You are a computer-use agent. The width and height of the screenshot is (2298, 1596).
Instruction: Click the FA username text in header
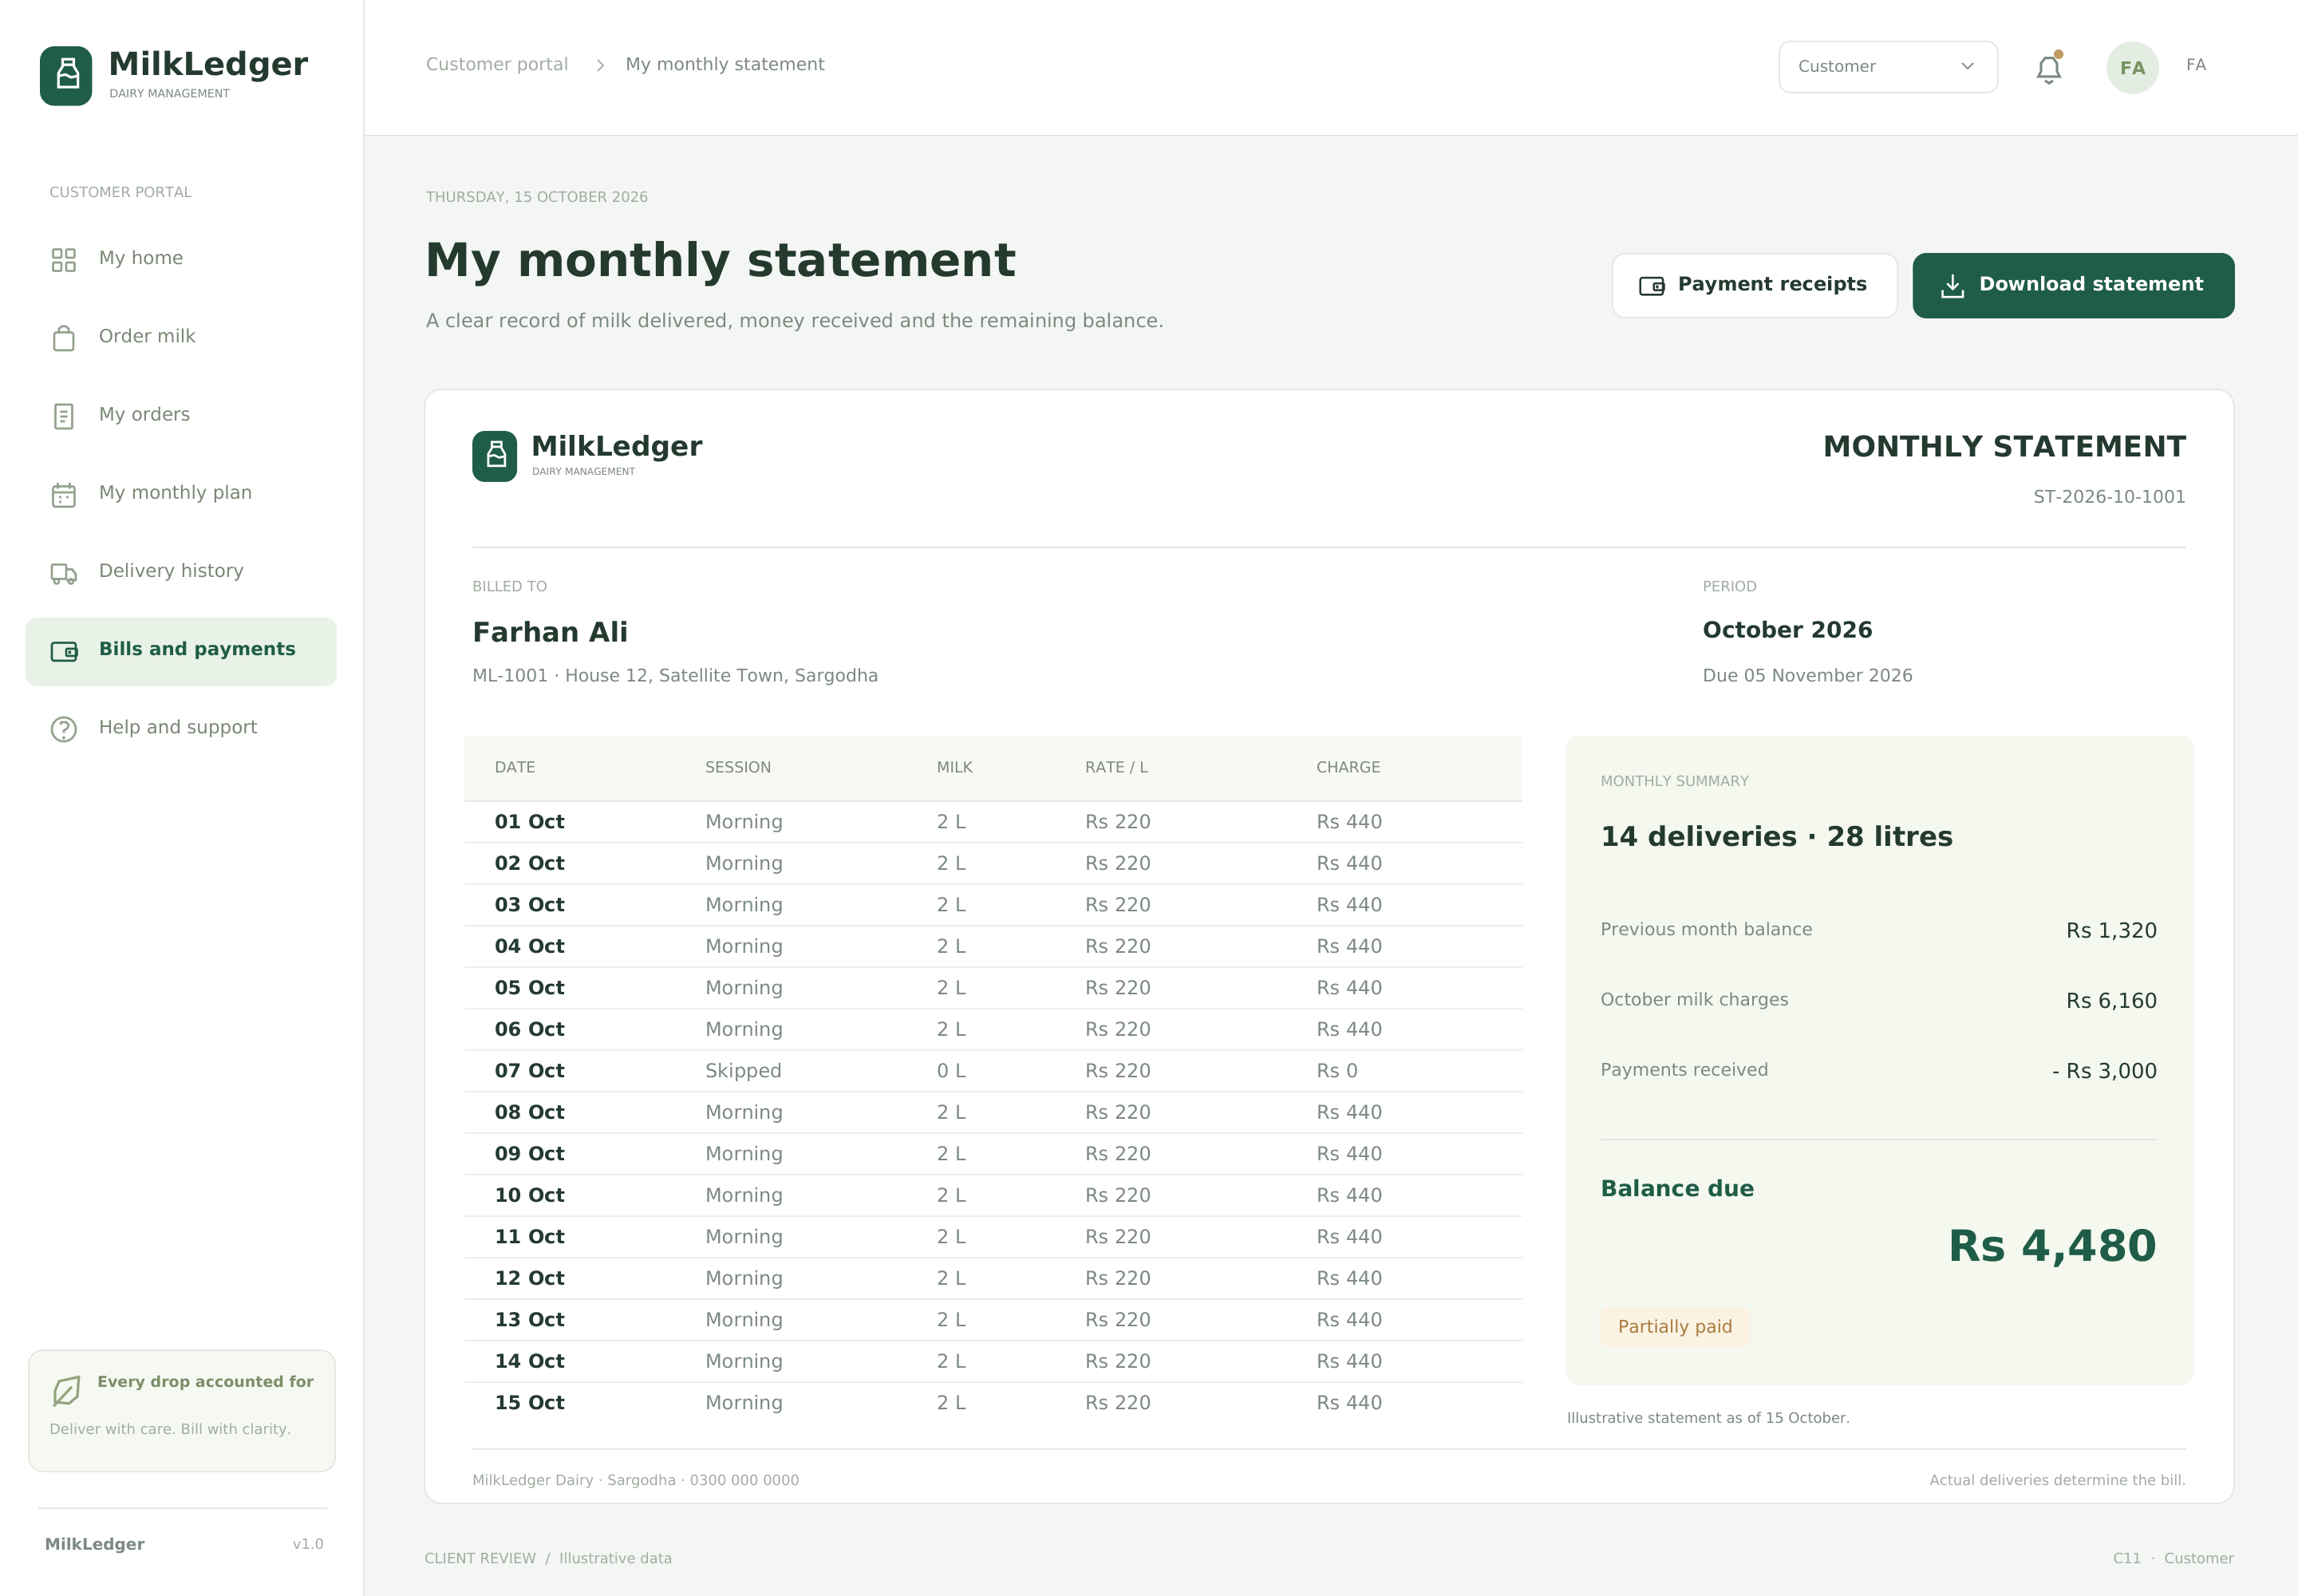[x=2196, y=65]
